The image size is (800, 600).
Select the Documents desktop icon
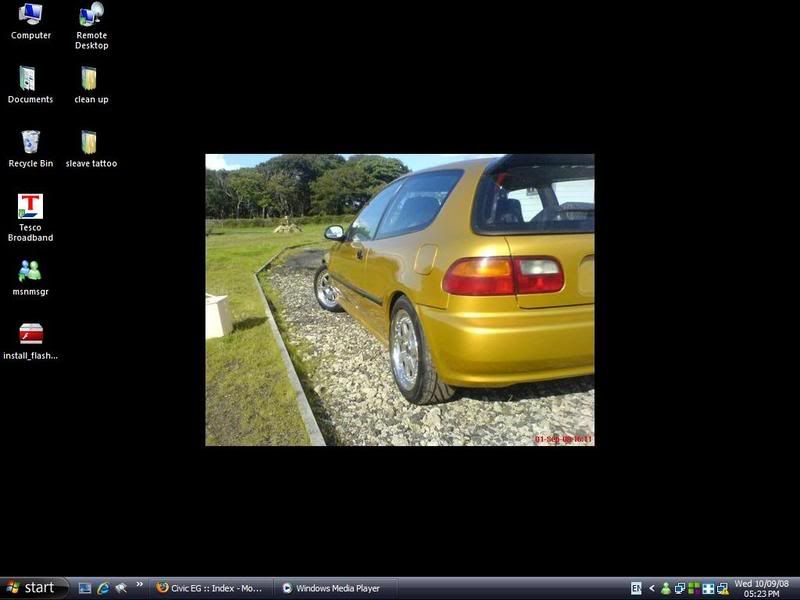30,85
